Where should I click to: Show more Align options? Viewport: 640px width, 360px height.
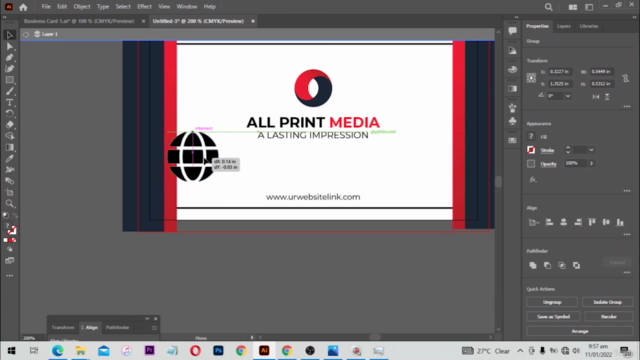[x=627, y=235]
